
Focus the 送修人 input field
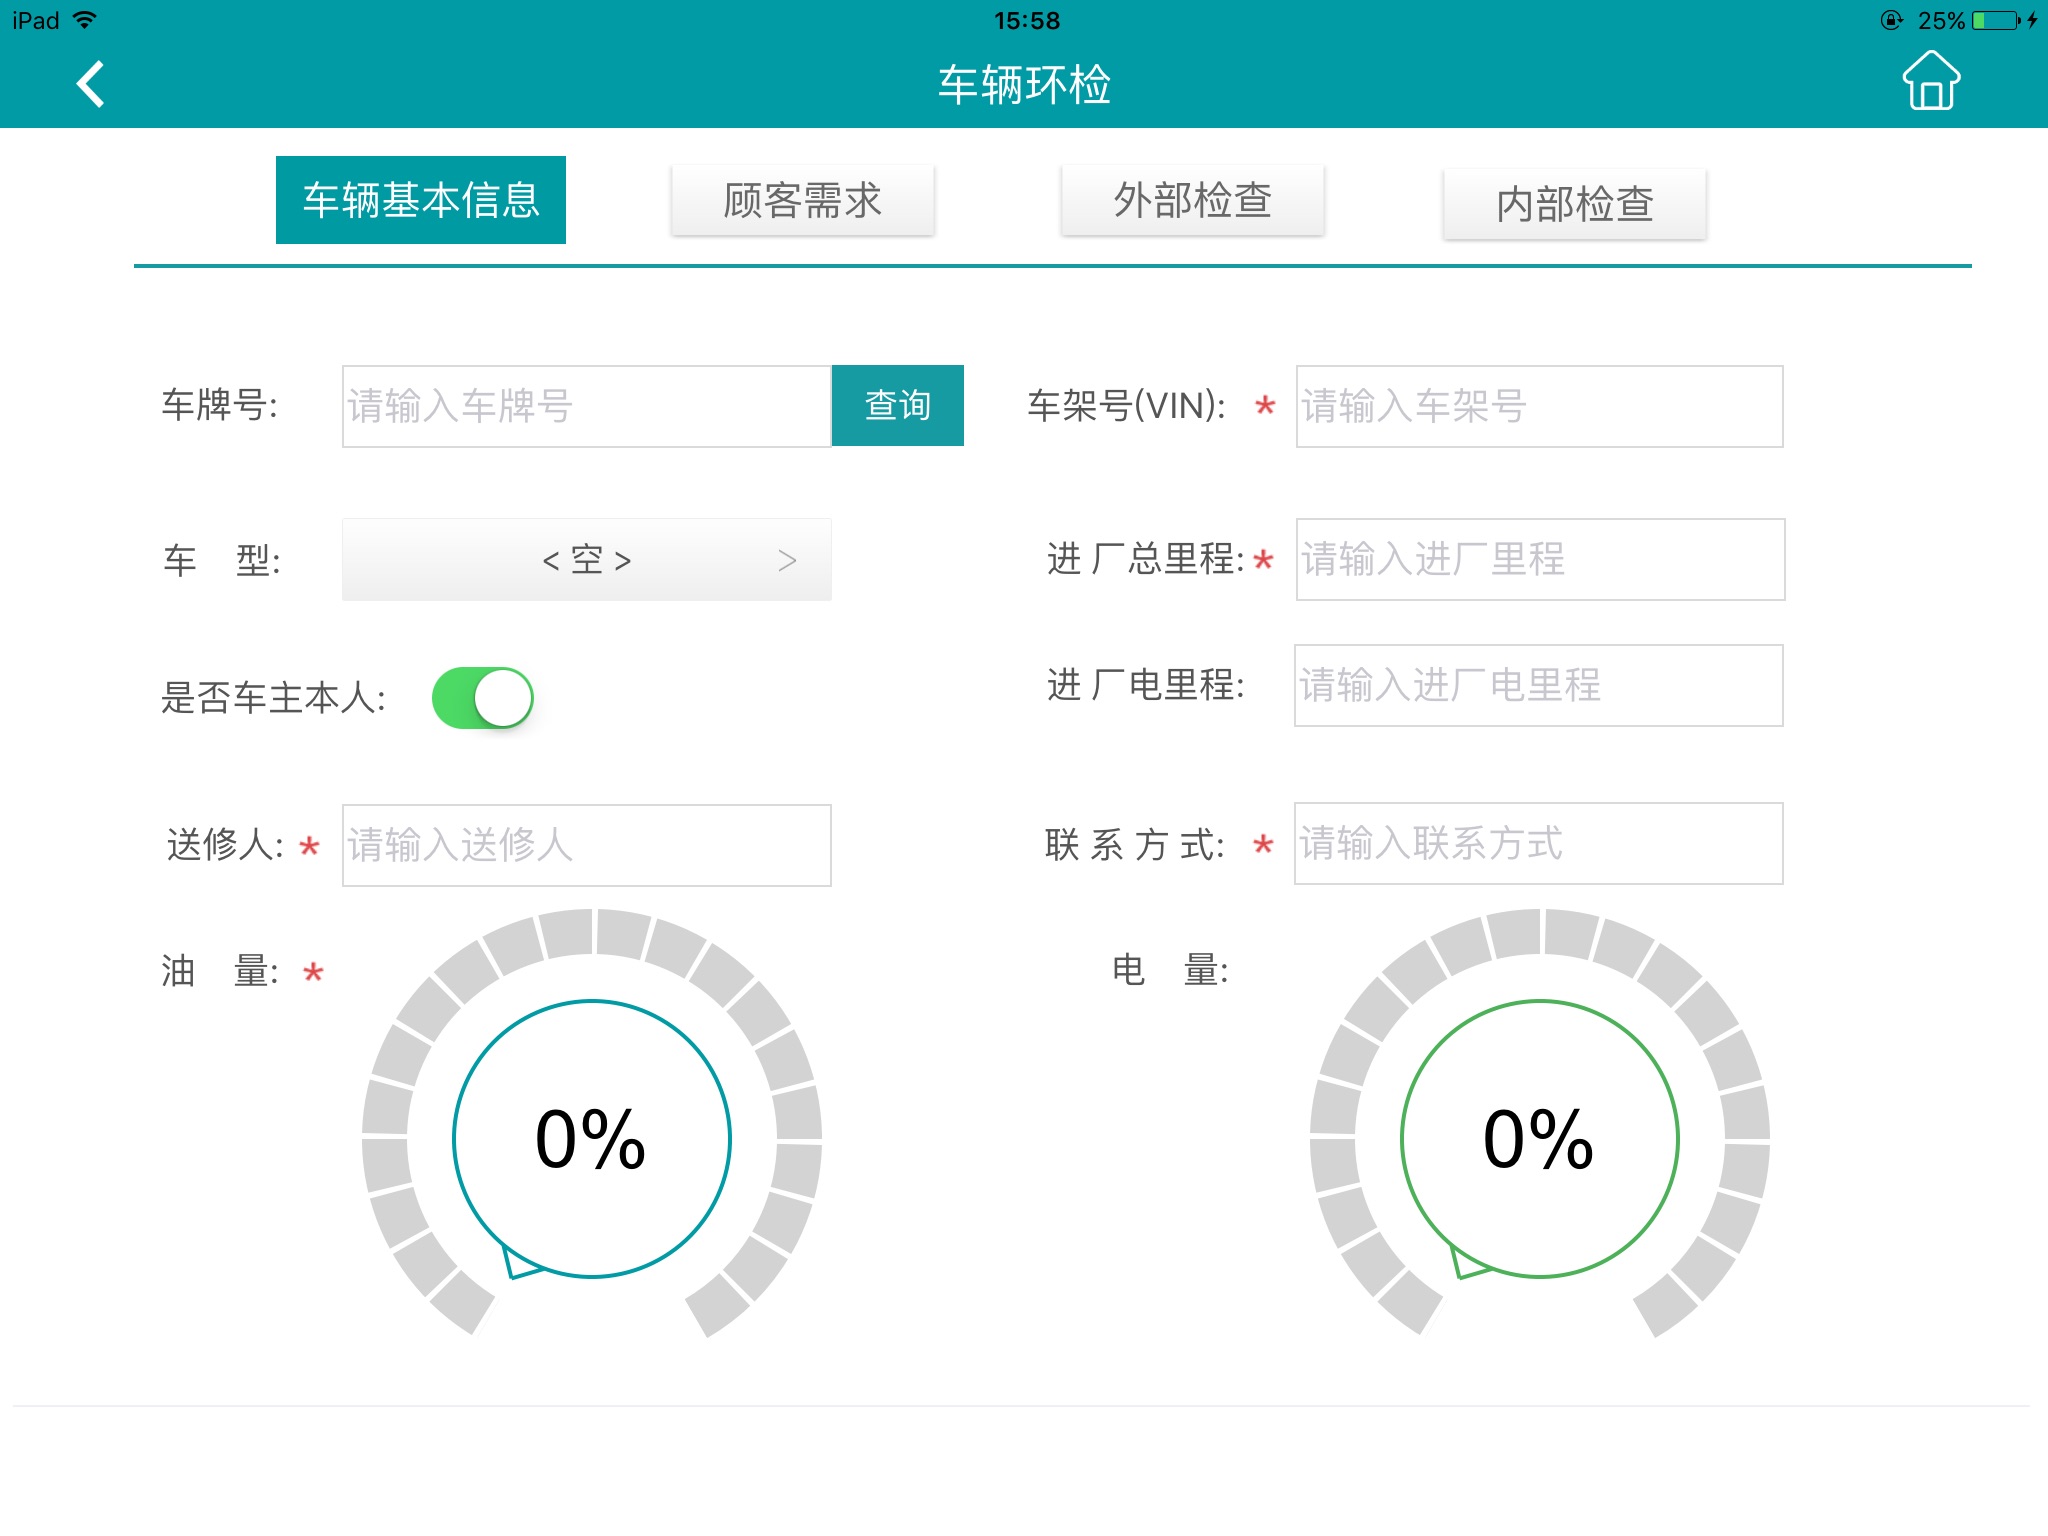(x=587, y=845)
